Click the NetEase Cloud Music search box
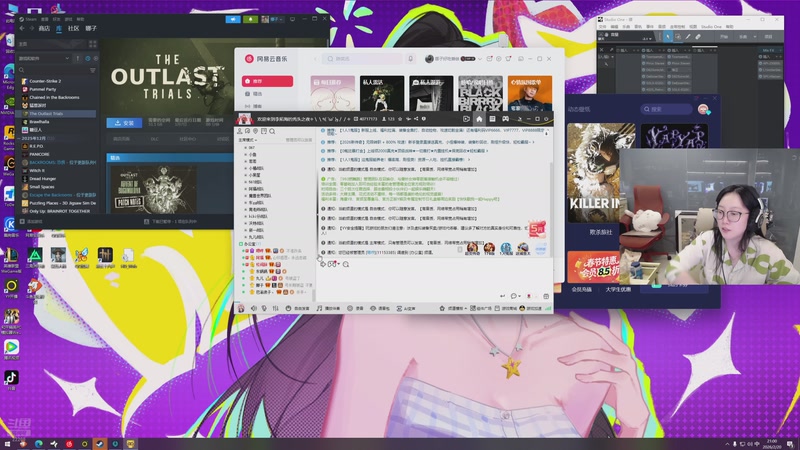800x450 pixels. click(362, 59)
